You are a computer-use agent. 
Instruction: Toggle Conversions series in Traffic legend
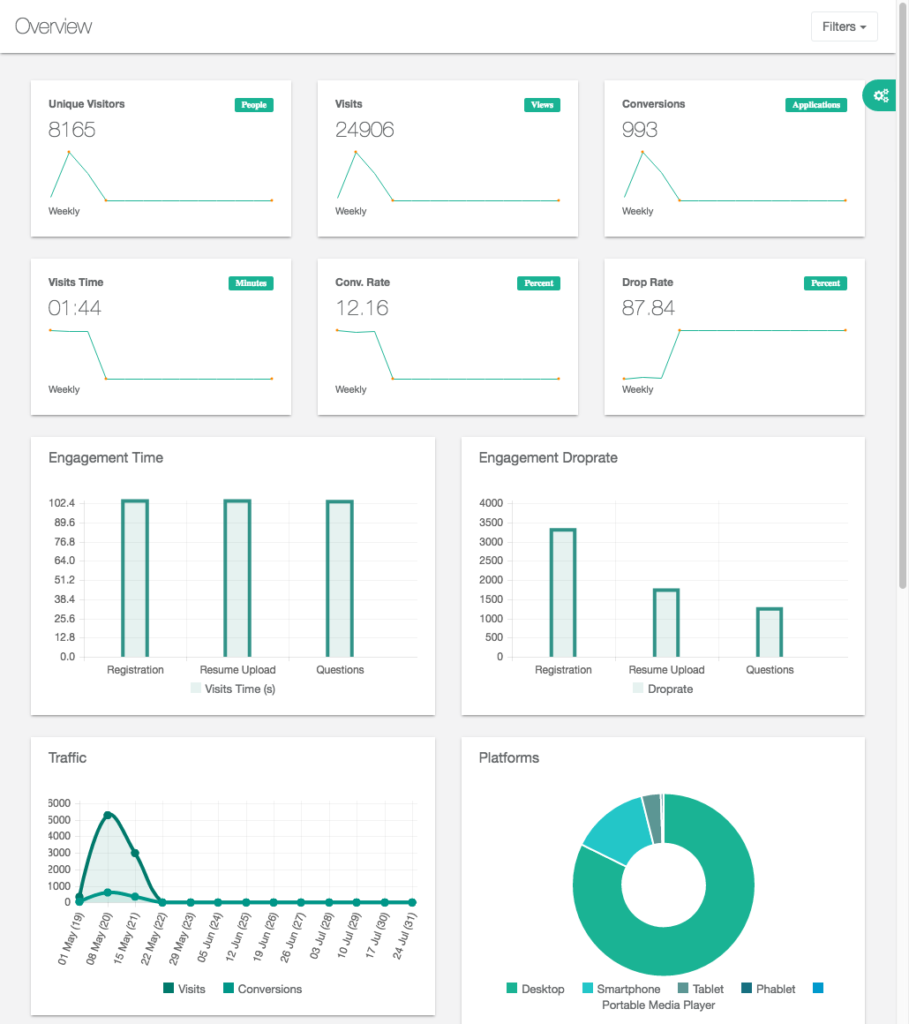262,989
